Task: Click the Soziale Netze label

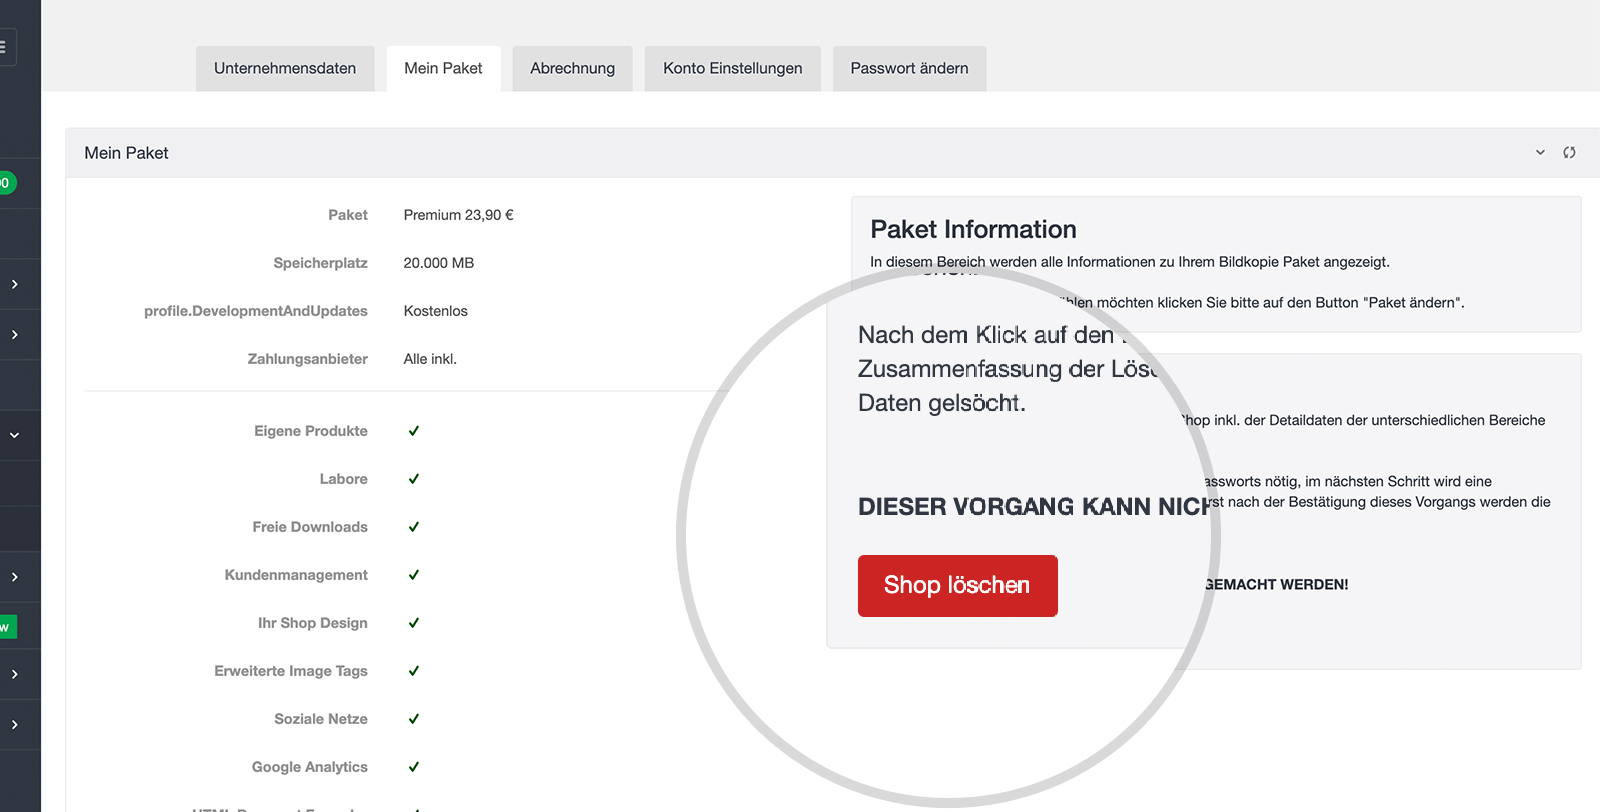Action: [x=321, y=719]
